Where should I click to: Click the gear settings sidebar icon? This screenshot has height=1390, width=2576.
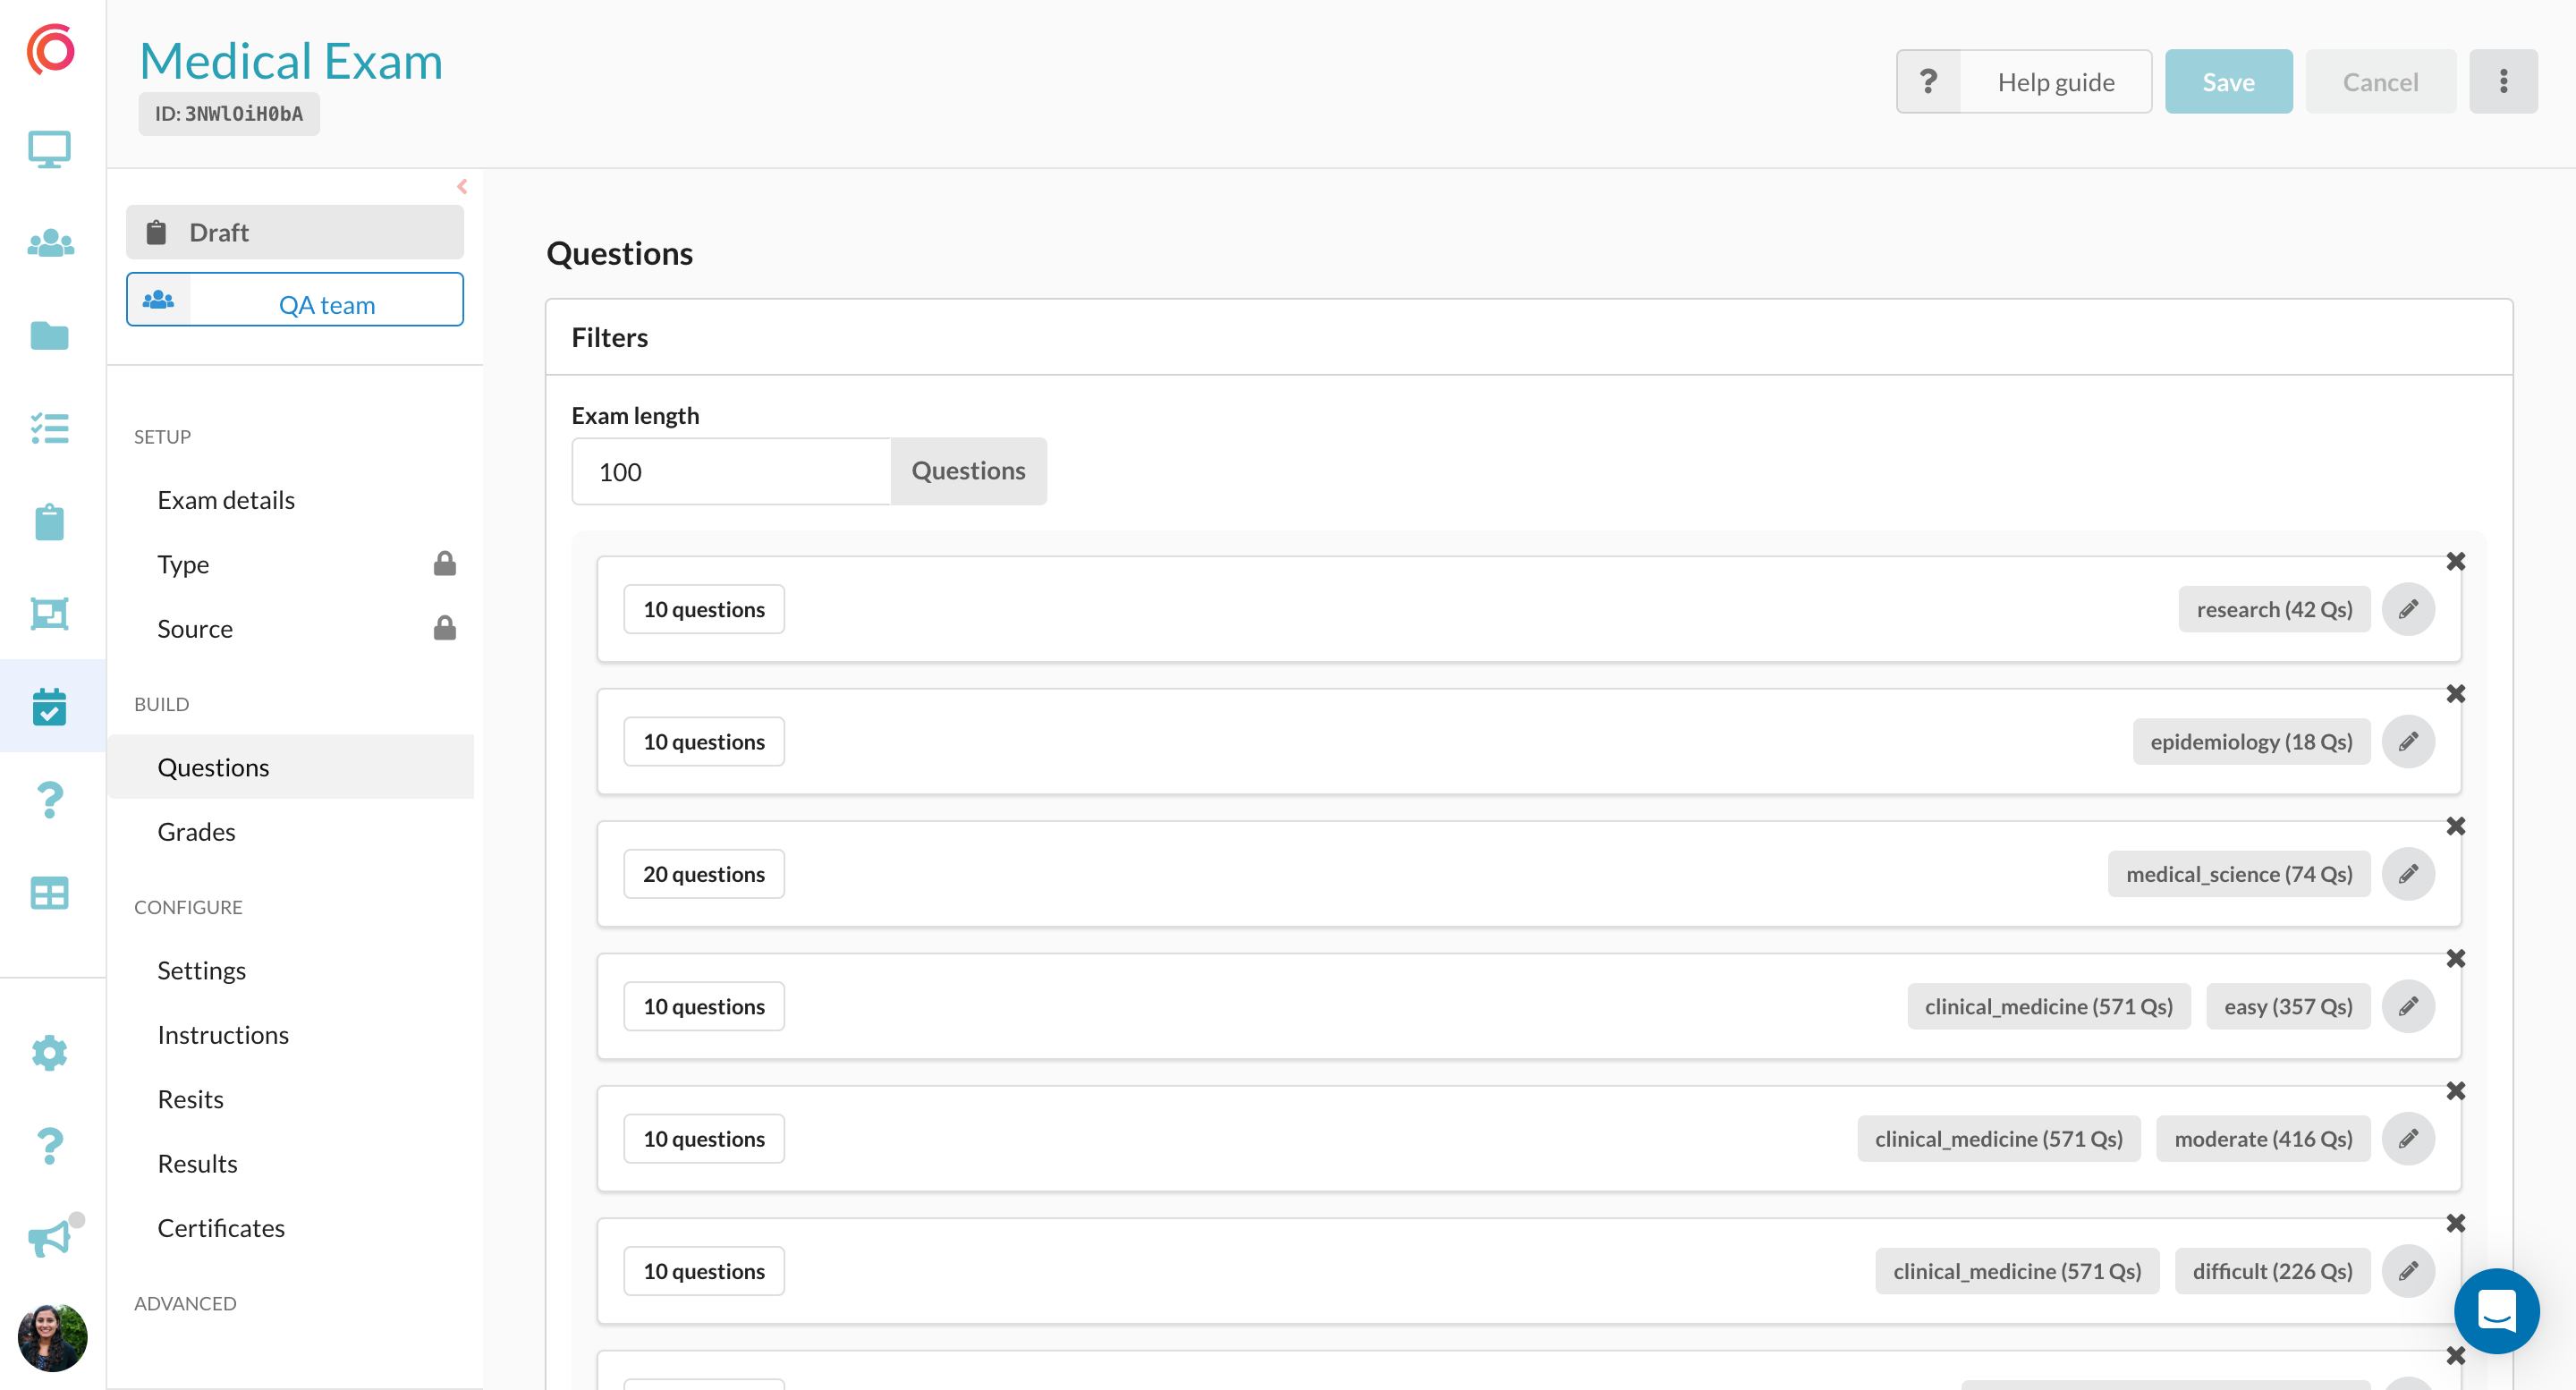tap(49, 1053)
